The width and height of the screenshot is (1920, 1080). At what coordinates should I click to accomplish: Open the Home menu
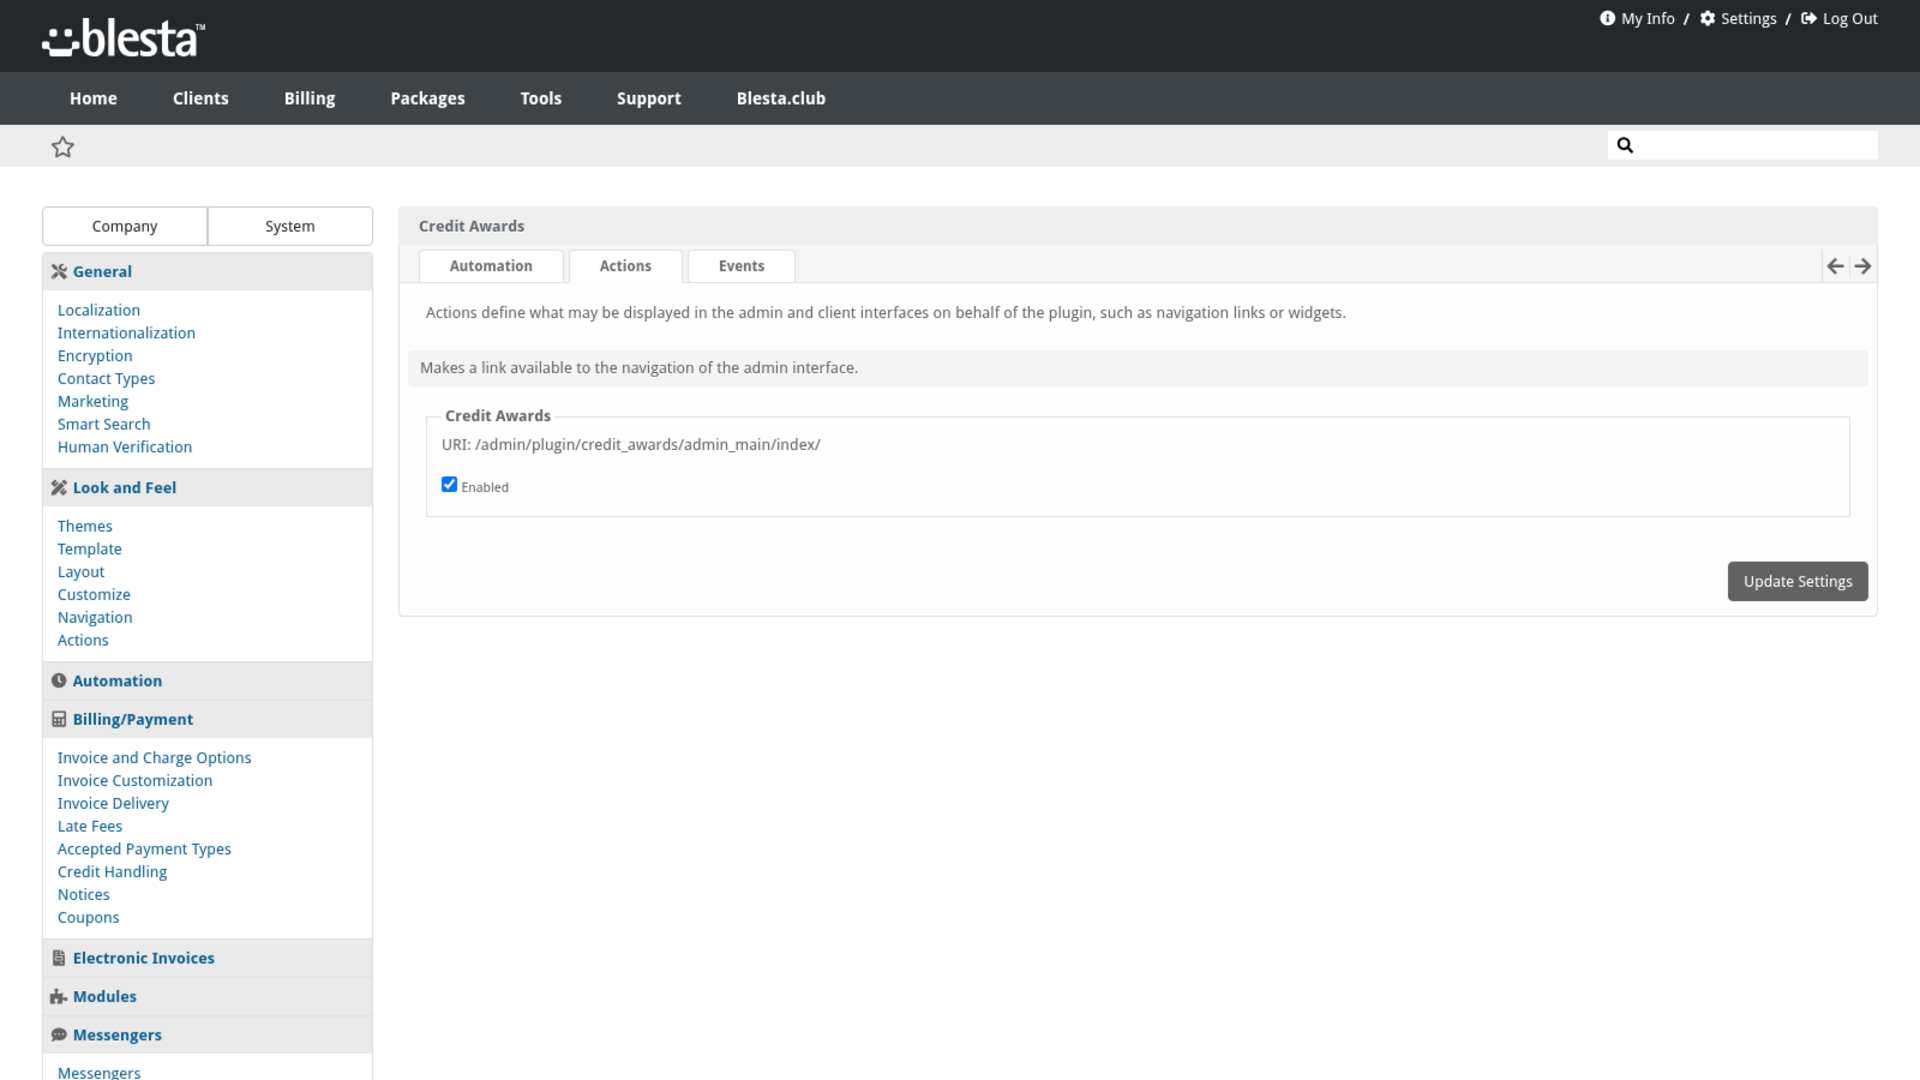(93, 98)
